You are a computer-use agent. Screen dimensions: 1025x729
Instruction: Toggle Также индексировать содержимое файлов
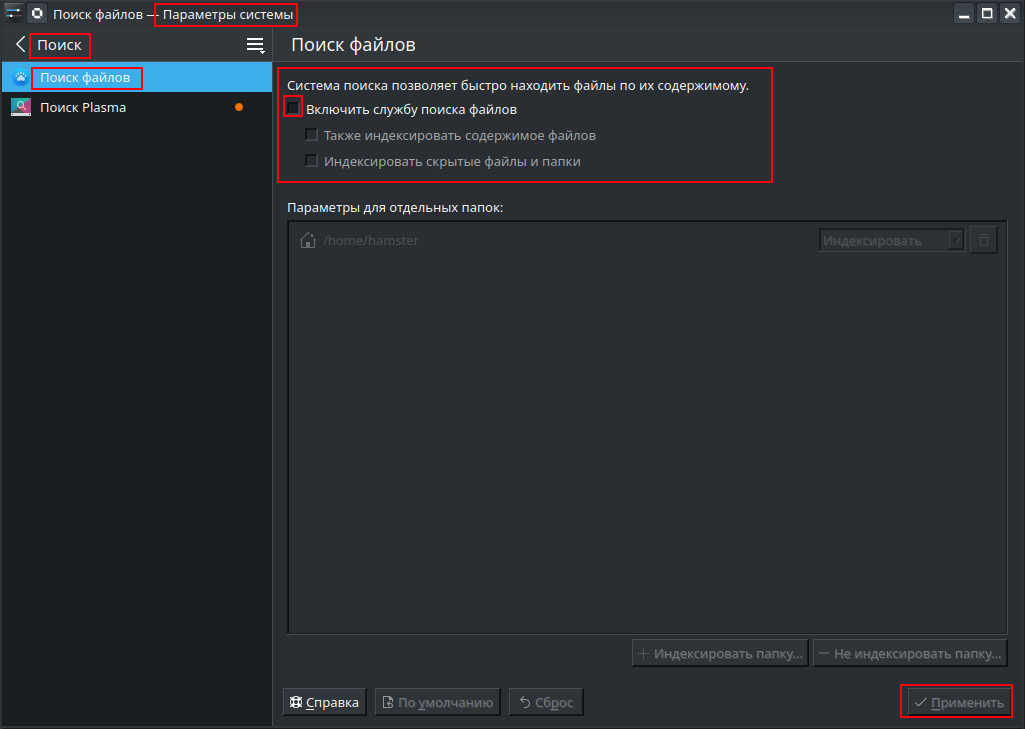tap(312, 135)
